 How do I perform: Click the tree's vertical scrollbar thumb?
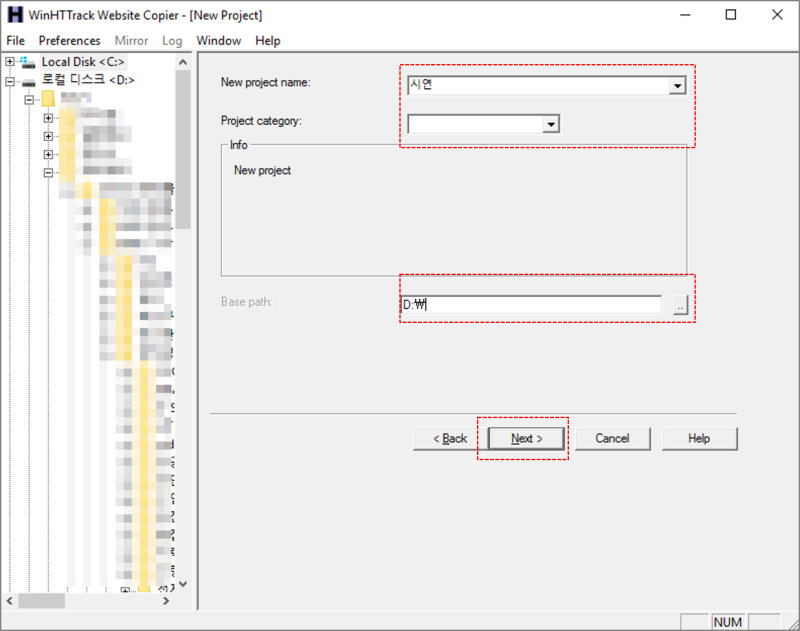click(x=183, y=149)
